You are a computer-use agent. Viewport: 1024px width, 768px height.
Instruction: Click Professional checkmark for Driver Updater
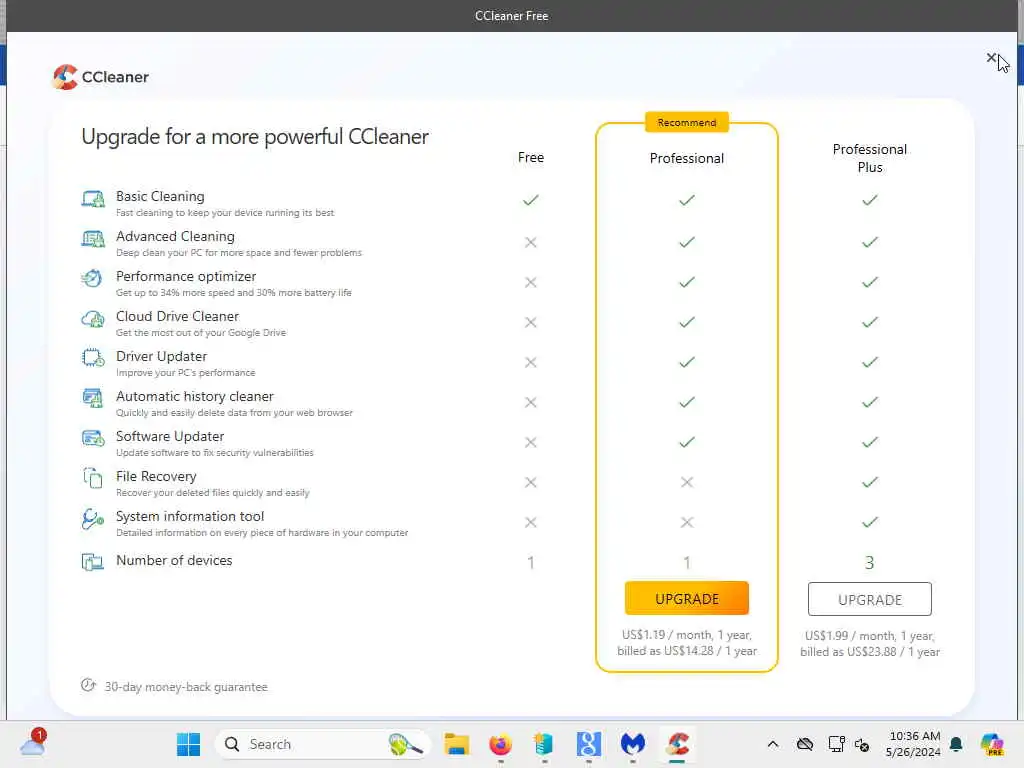click(686, 362)
